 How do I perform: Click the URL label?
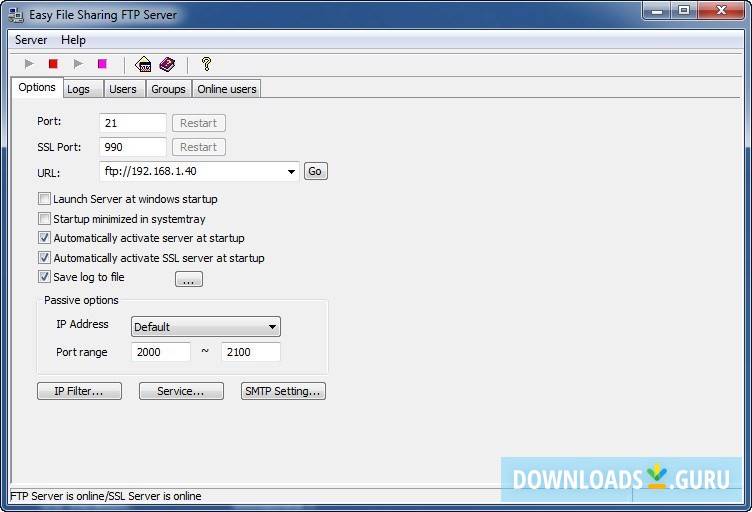(48, 173)
